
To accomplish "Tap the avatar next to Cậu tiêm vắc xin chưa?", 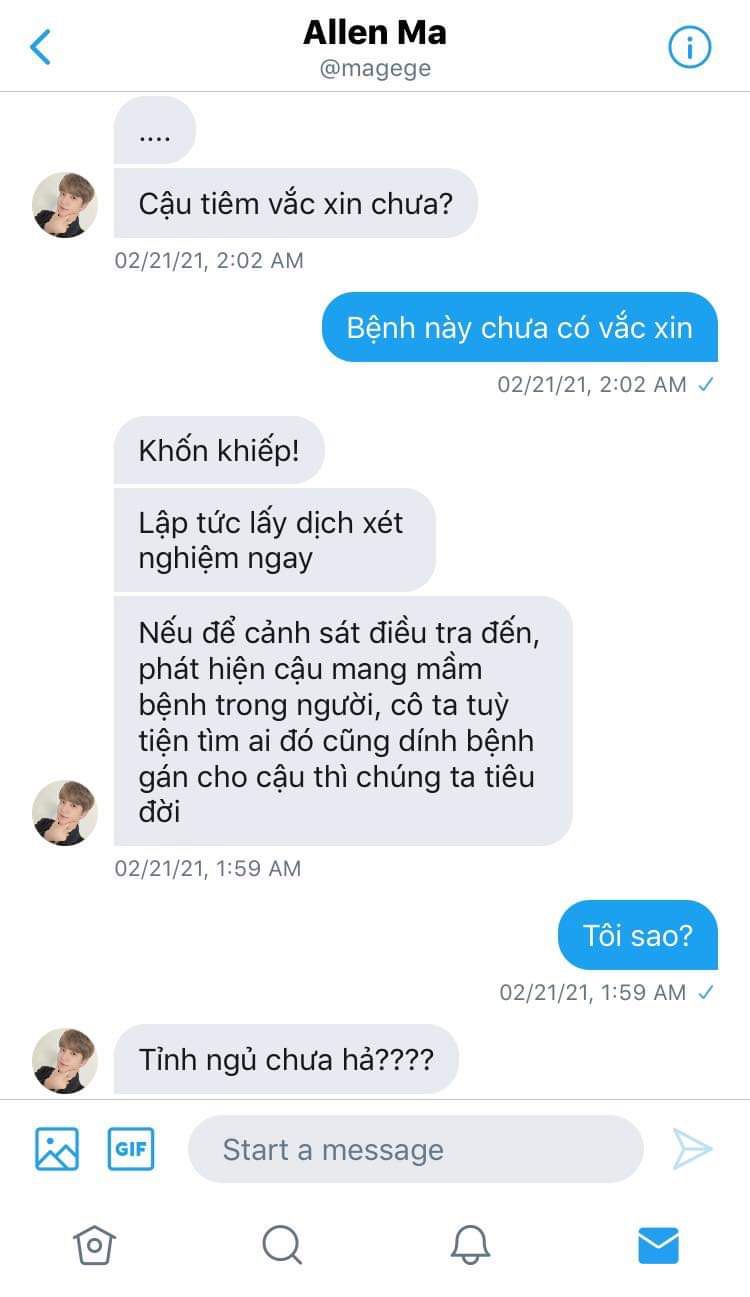I will pos(65,205).
